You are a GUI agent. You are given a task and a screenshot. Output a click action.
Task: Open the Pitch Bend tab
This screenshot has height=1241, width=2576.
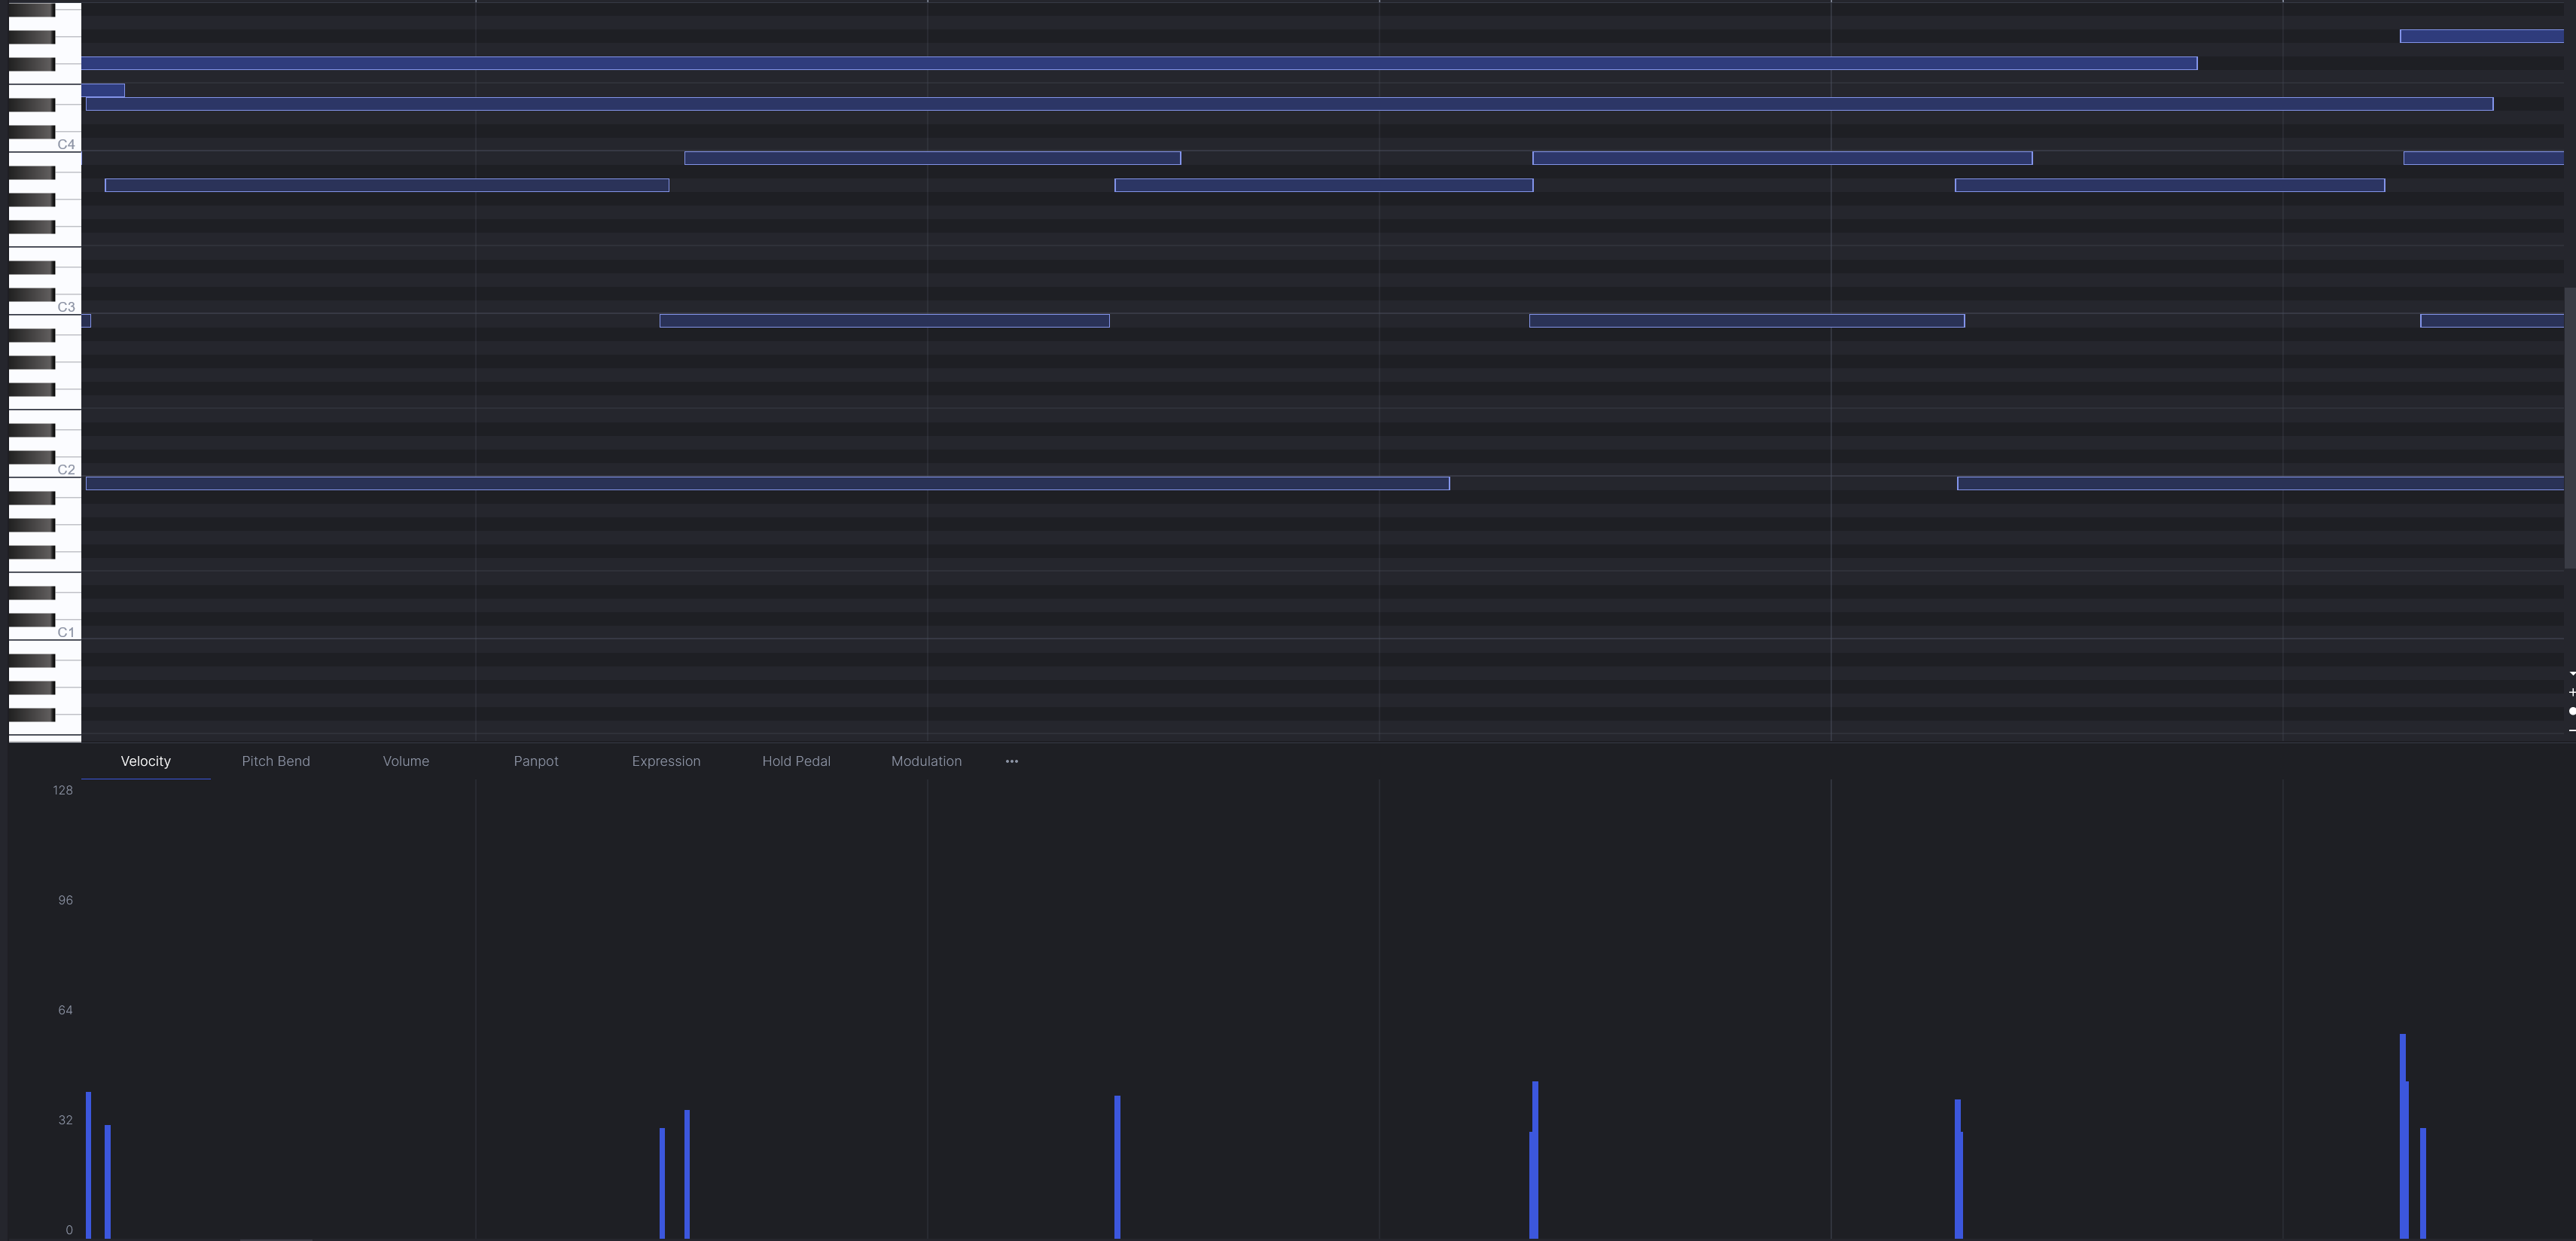click(276, 761)
